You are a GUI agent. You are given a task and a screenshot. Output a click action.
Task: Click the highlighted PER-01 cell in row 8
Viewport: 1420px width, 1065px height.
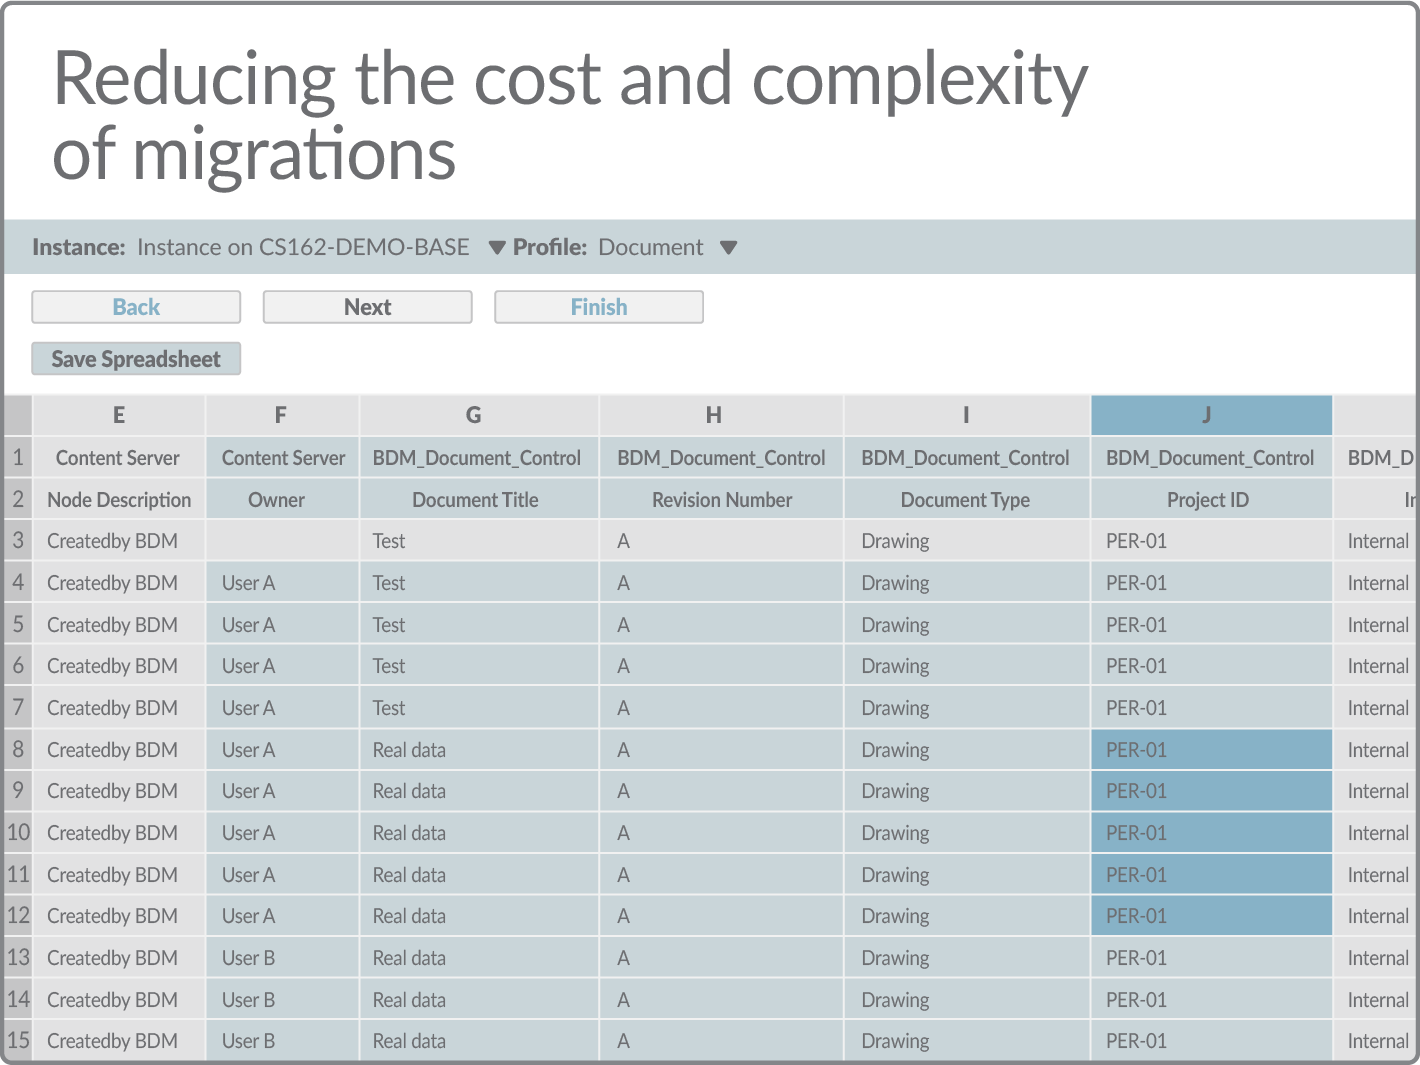coord(1210,749)
